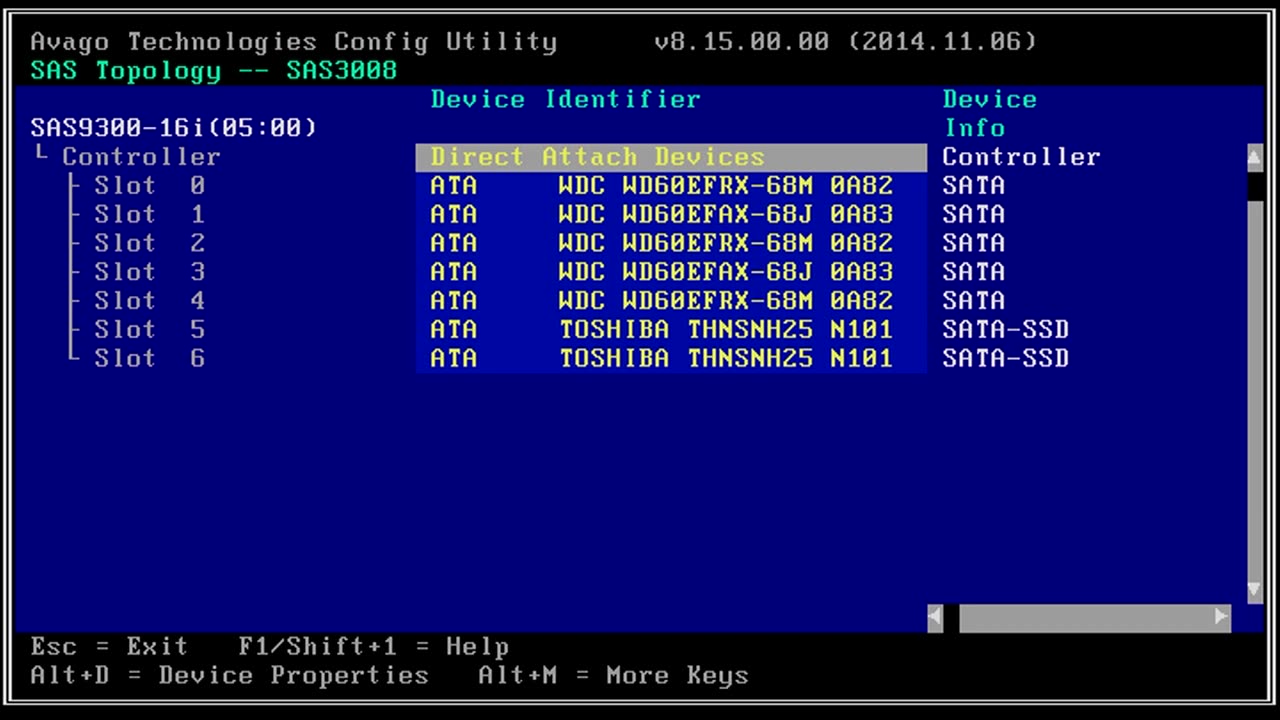Click the vertical scrollbar up arrow
This screenshot has height=720, width=1280.
click(1255, 157)
